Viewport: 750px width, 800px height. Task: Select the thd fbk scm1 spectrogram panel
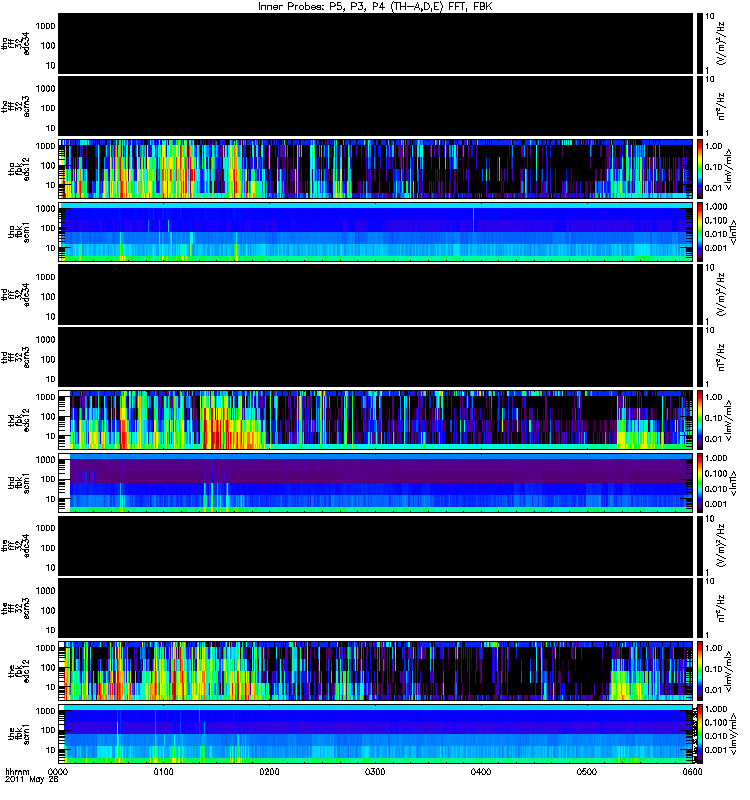click(376, 483)
